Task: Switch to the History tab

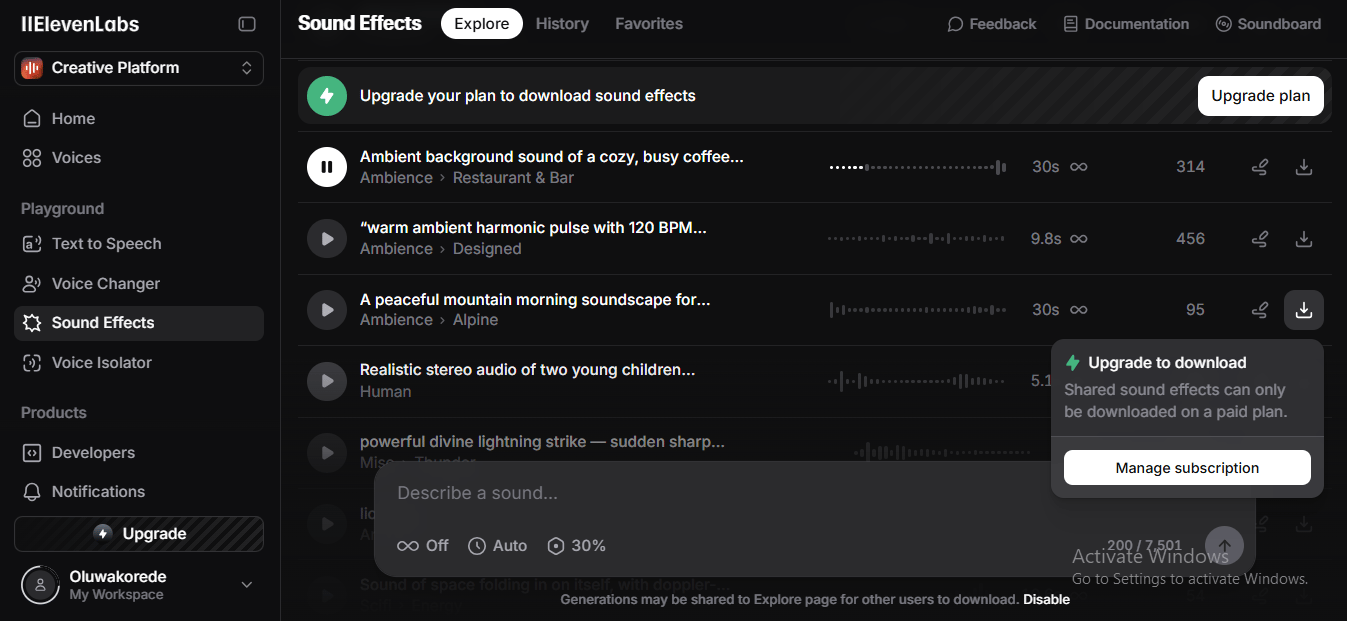Action: pos(562,24)
